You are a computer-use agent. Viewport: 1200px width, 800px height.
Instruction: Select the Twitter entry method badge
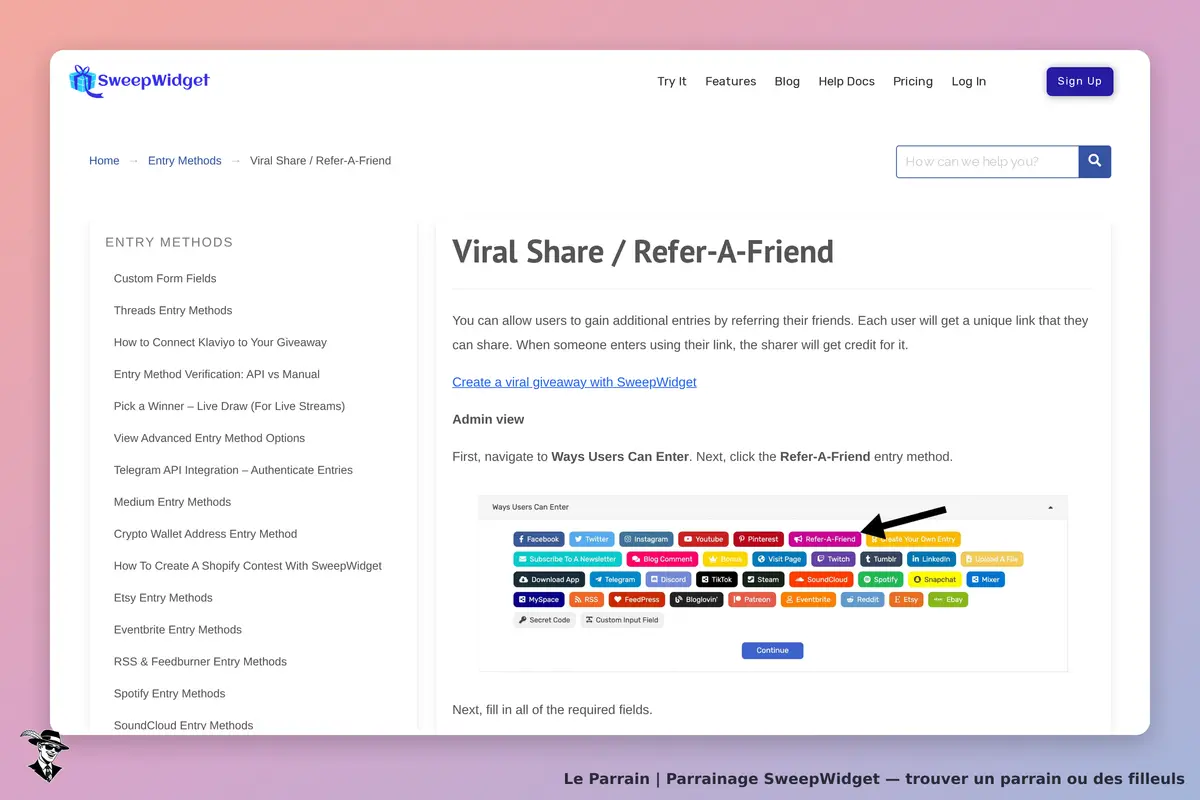[x=592, y=539]
